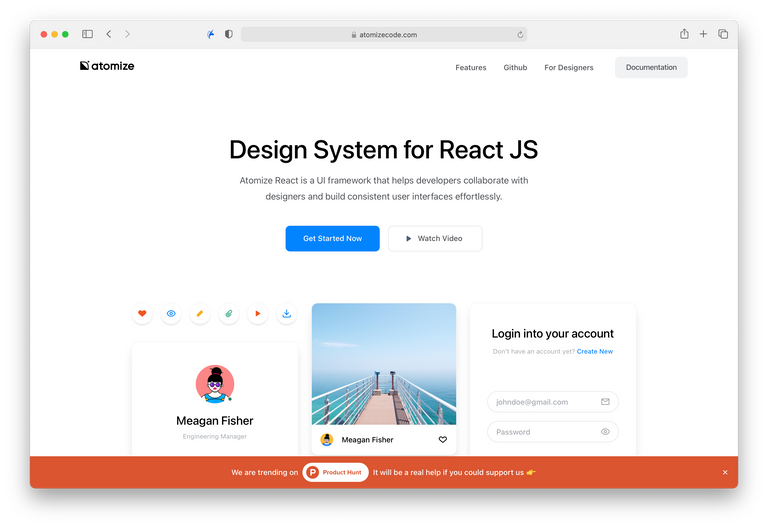Click the blue extension icon in toolbar

(211, 34)
